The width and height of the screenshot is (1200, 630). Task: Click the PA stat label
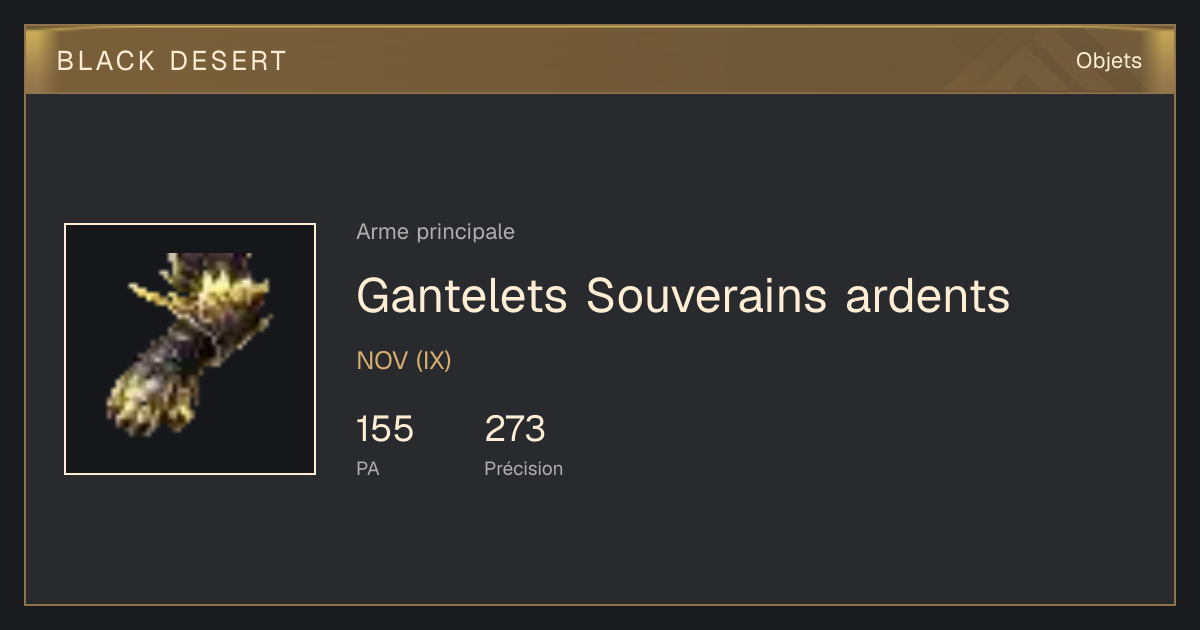(x=368, y=468)
